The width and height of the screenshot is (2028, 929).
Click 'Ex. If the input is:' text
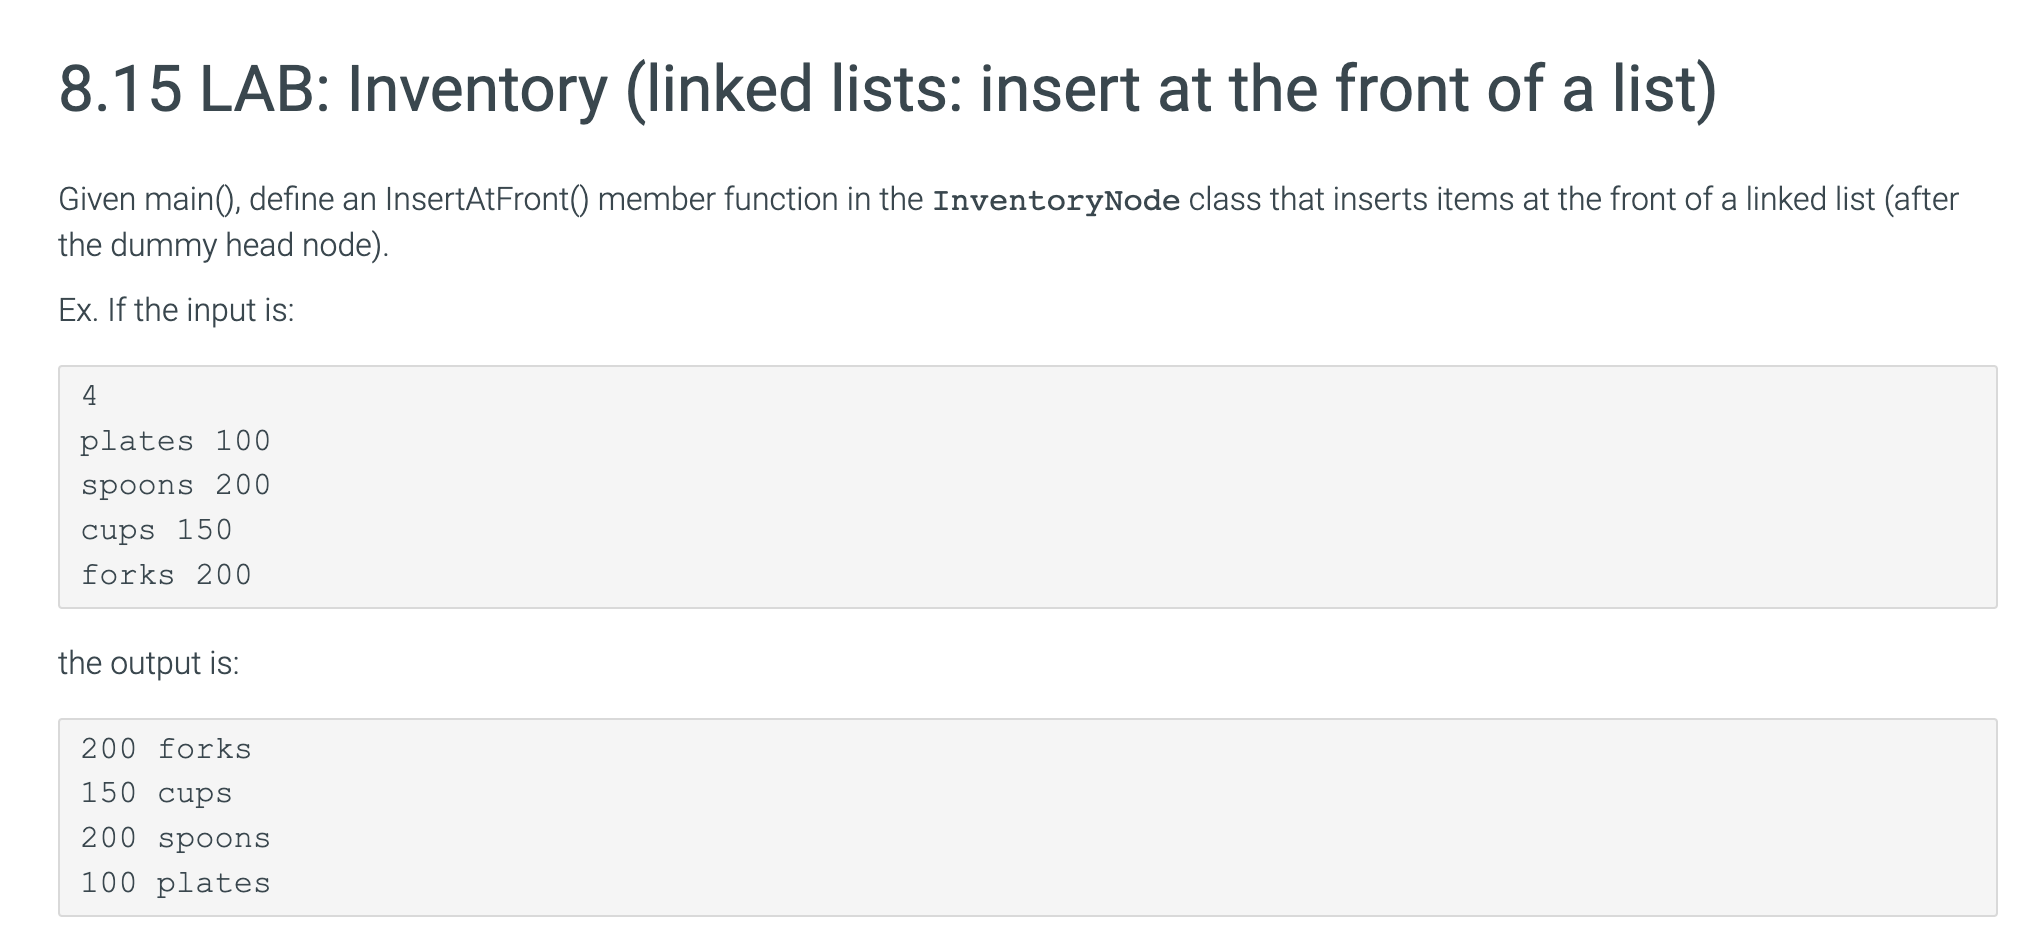point(176,310)
